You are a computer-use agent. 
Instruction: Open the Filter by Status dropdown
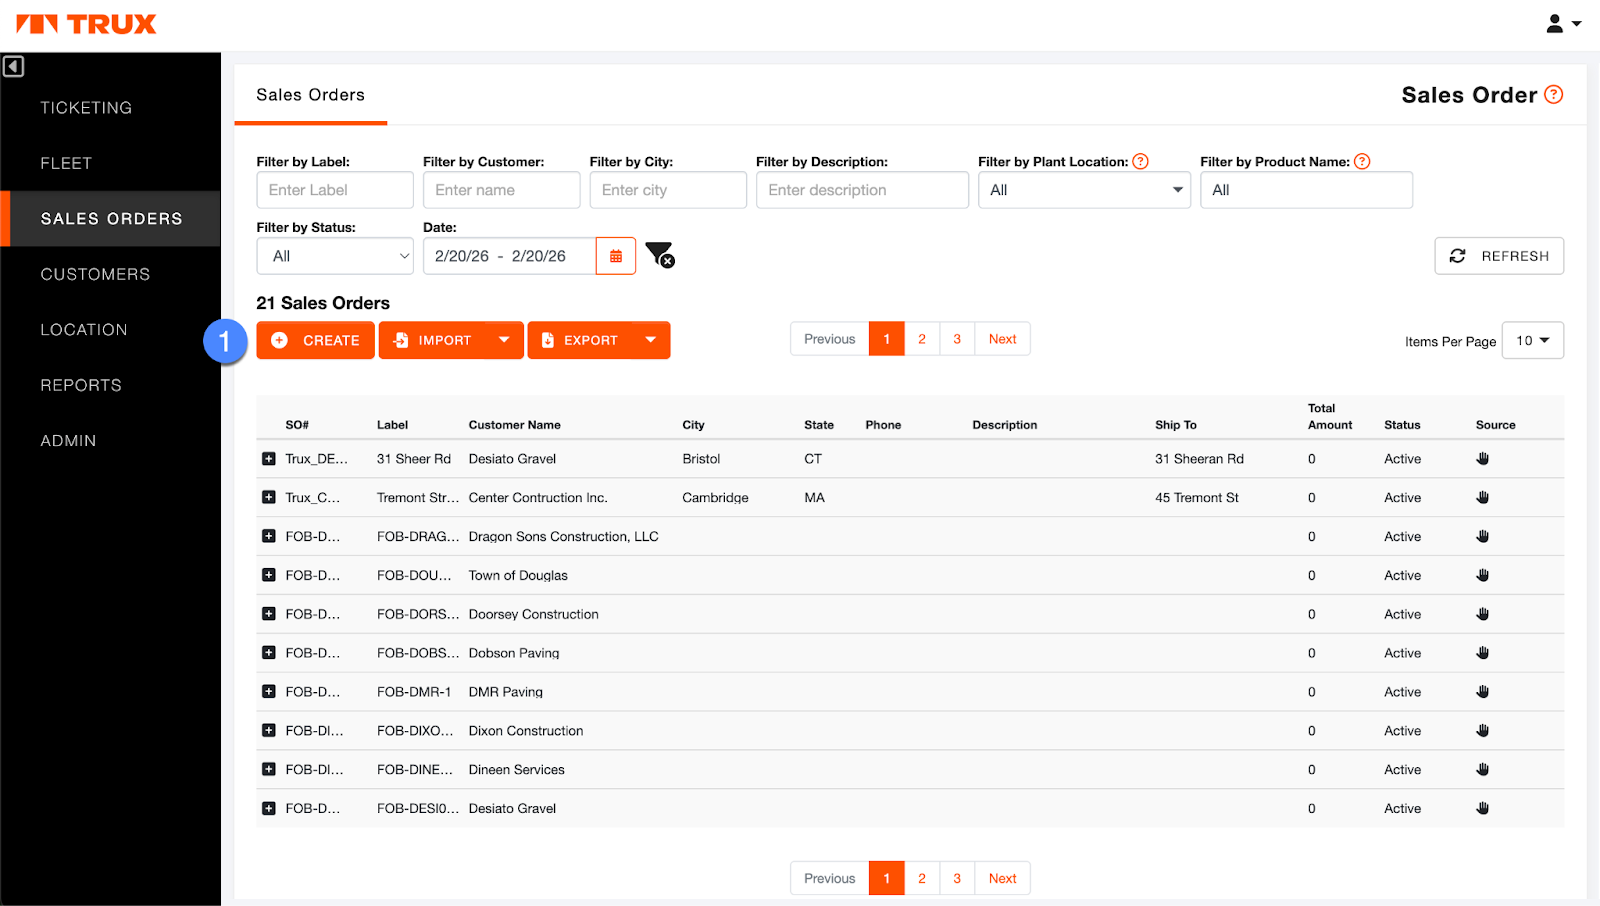(x=335, y=256)
